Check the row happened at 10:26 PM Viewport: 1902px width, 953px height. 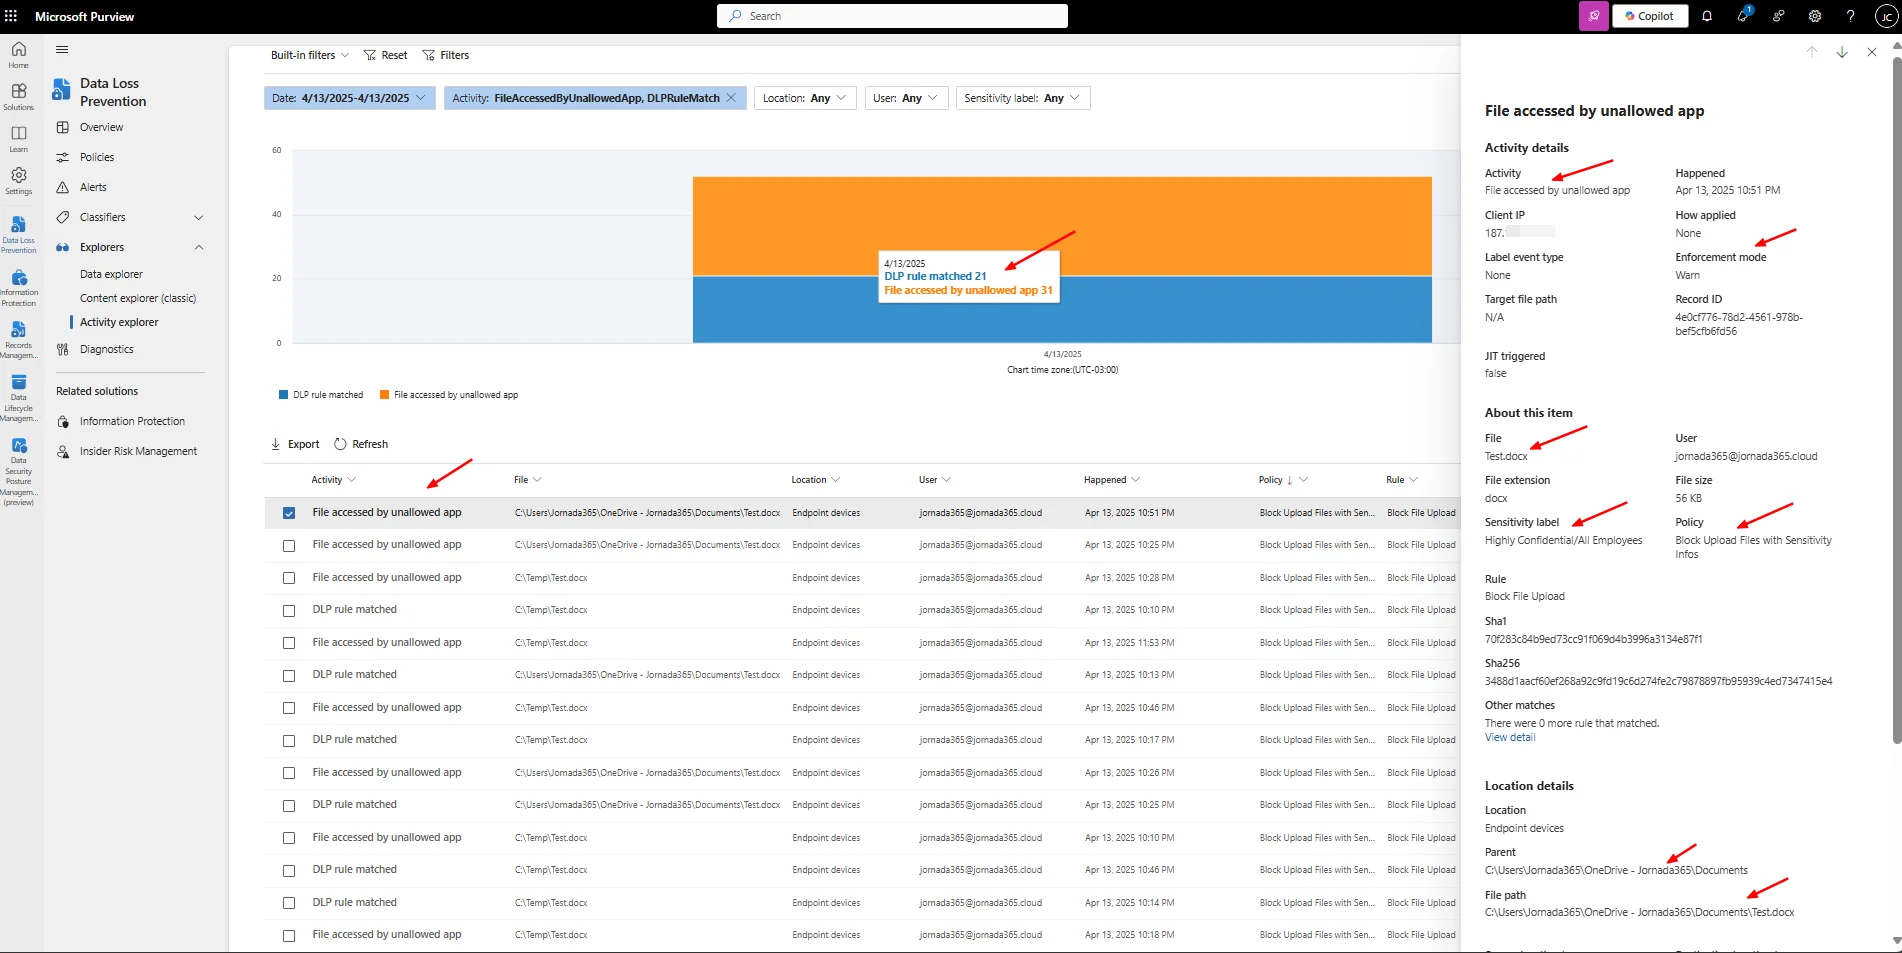(289, 773)
